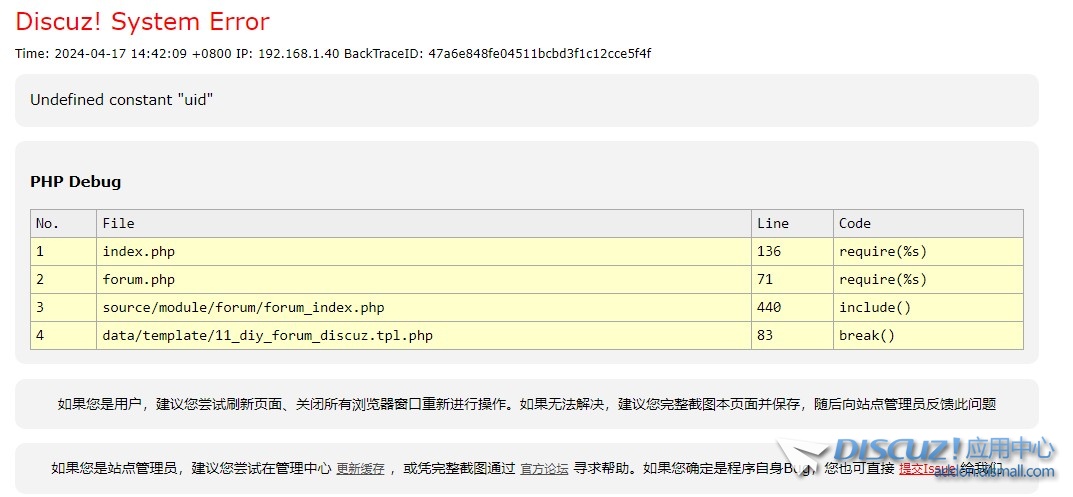Screen dimensions: 1073x497
Task: Click the No. column header
Action: coord(47,223)
